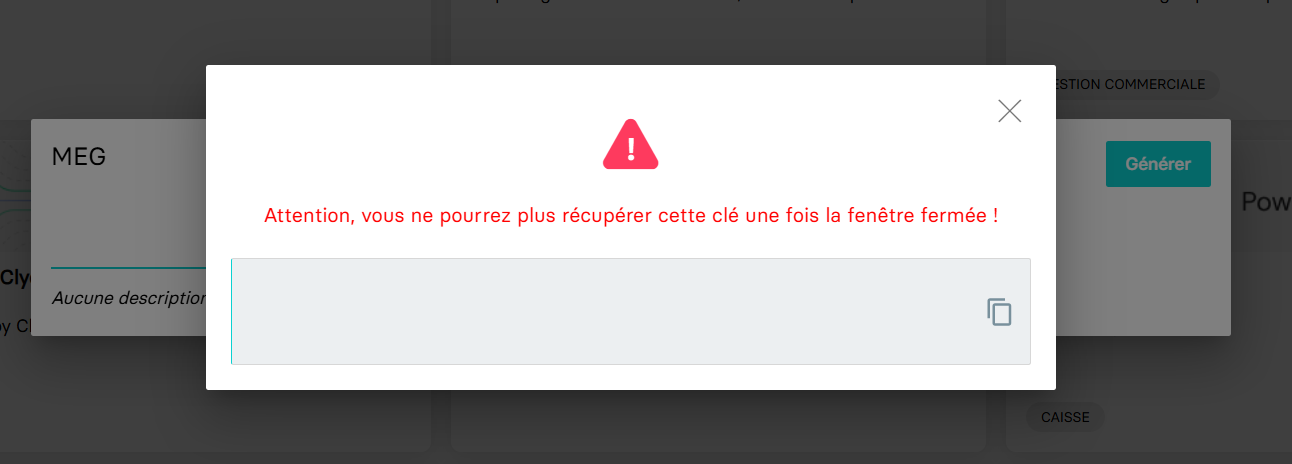This screenshot has width=1292, height=464.
Task: Copy the generated key with the clipboard icon
Action: [1000, 312]
